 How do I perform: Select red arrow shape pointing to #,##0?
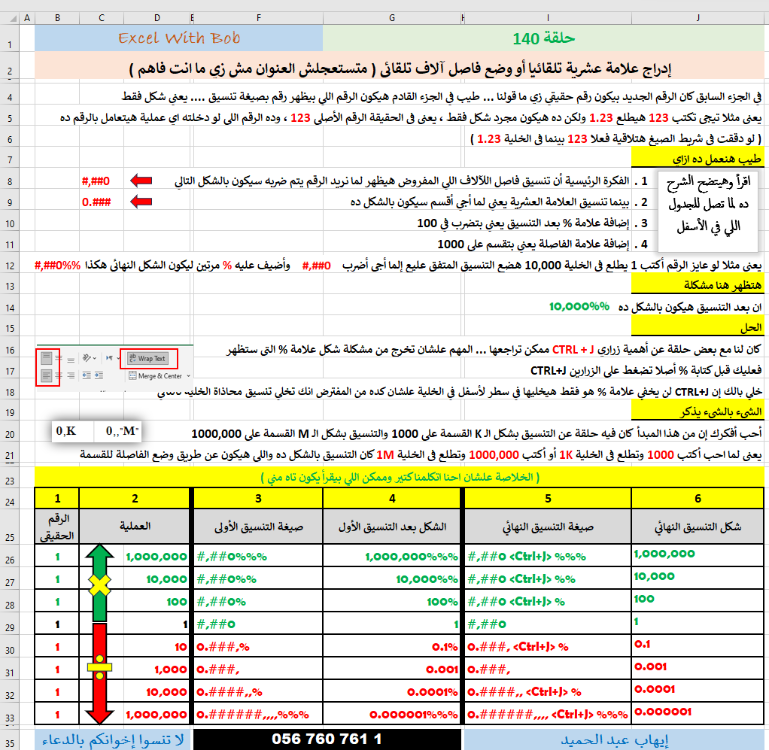click(x=141, y=181)
